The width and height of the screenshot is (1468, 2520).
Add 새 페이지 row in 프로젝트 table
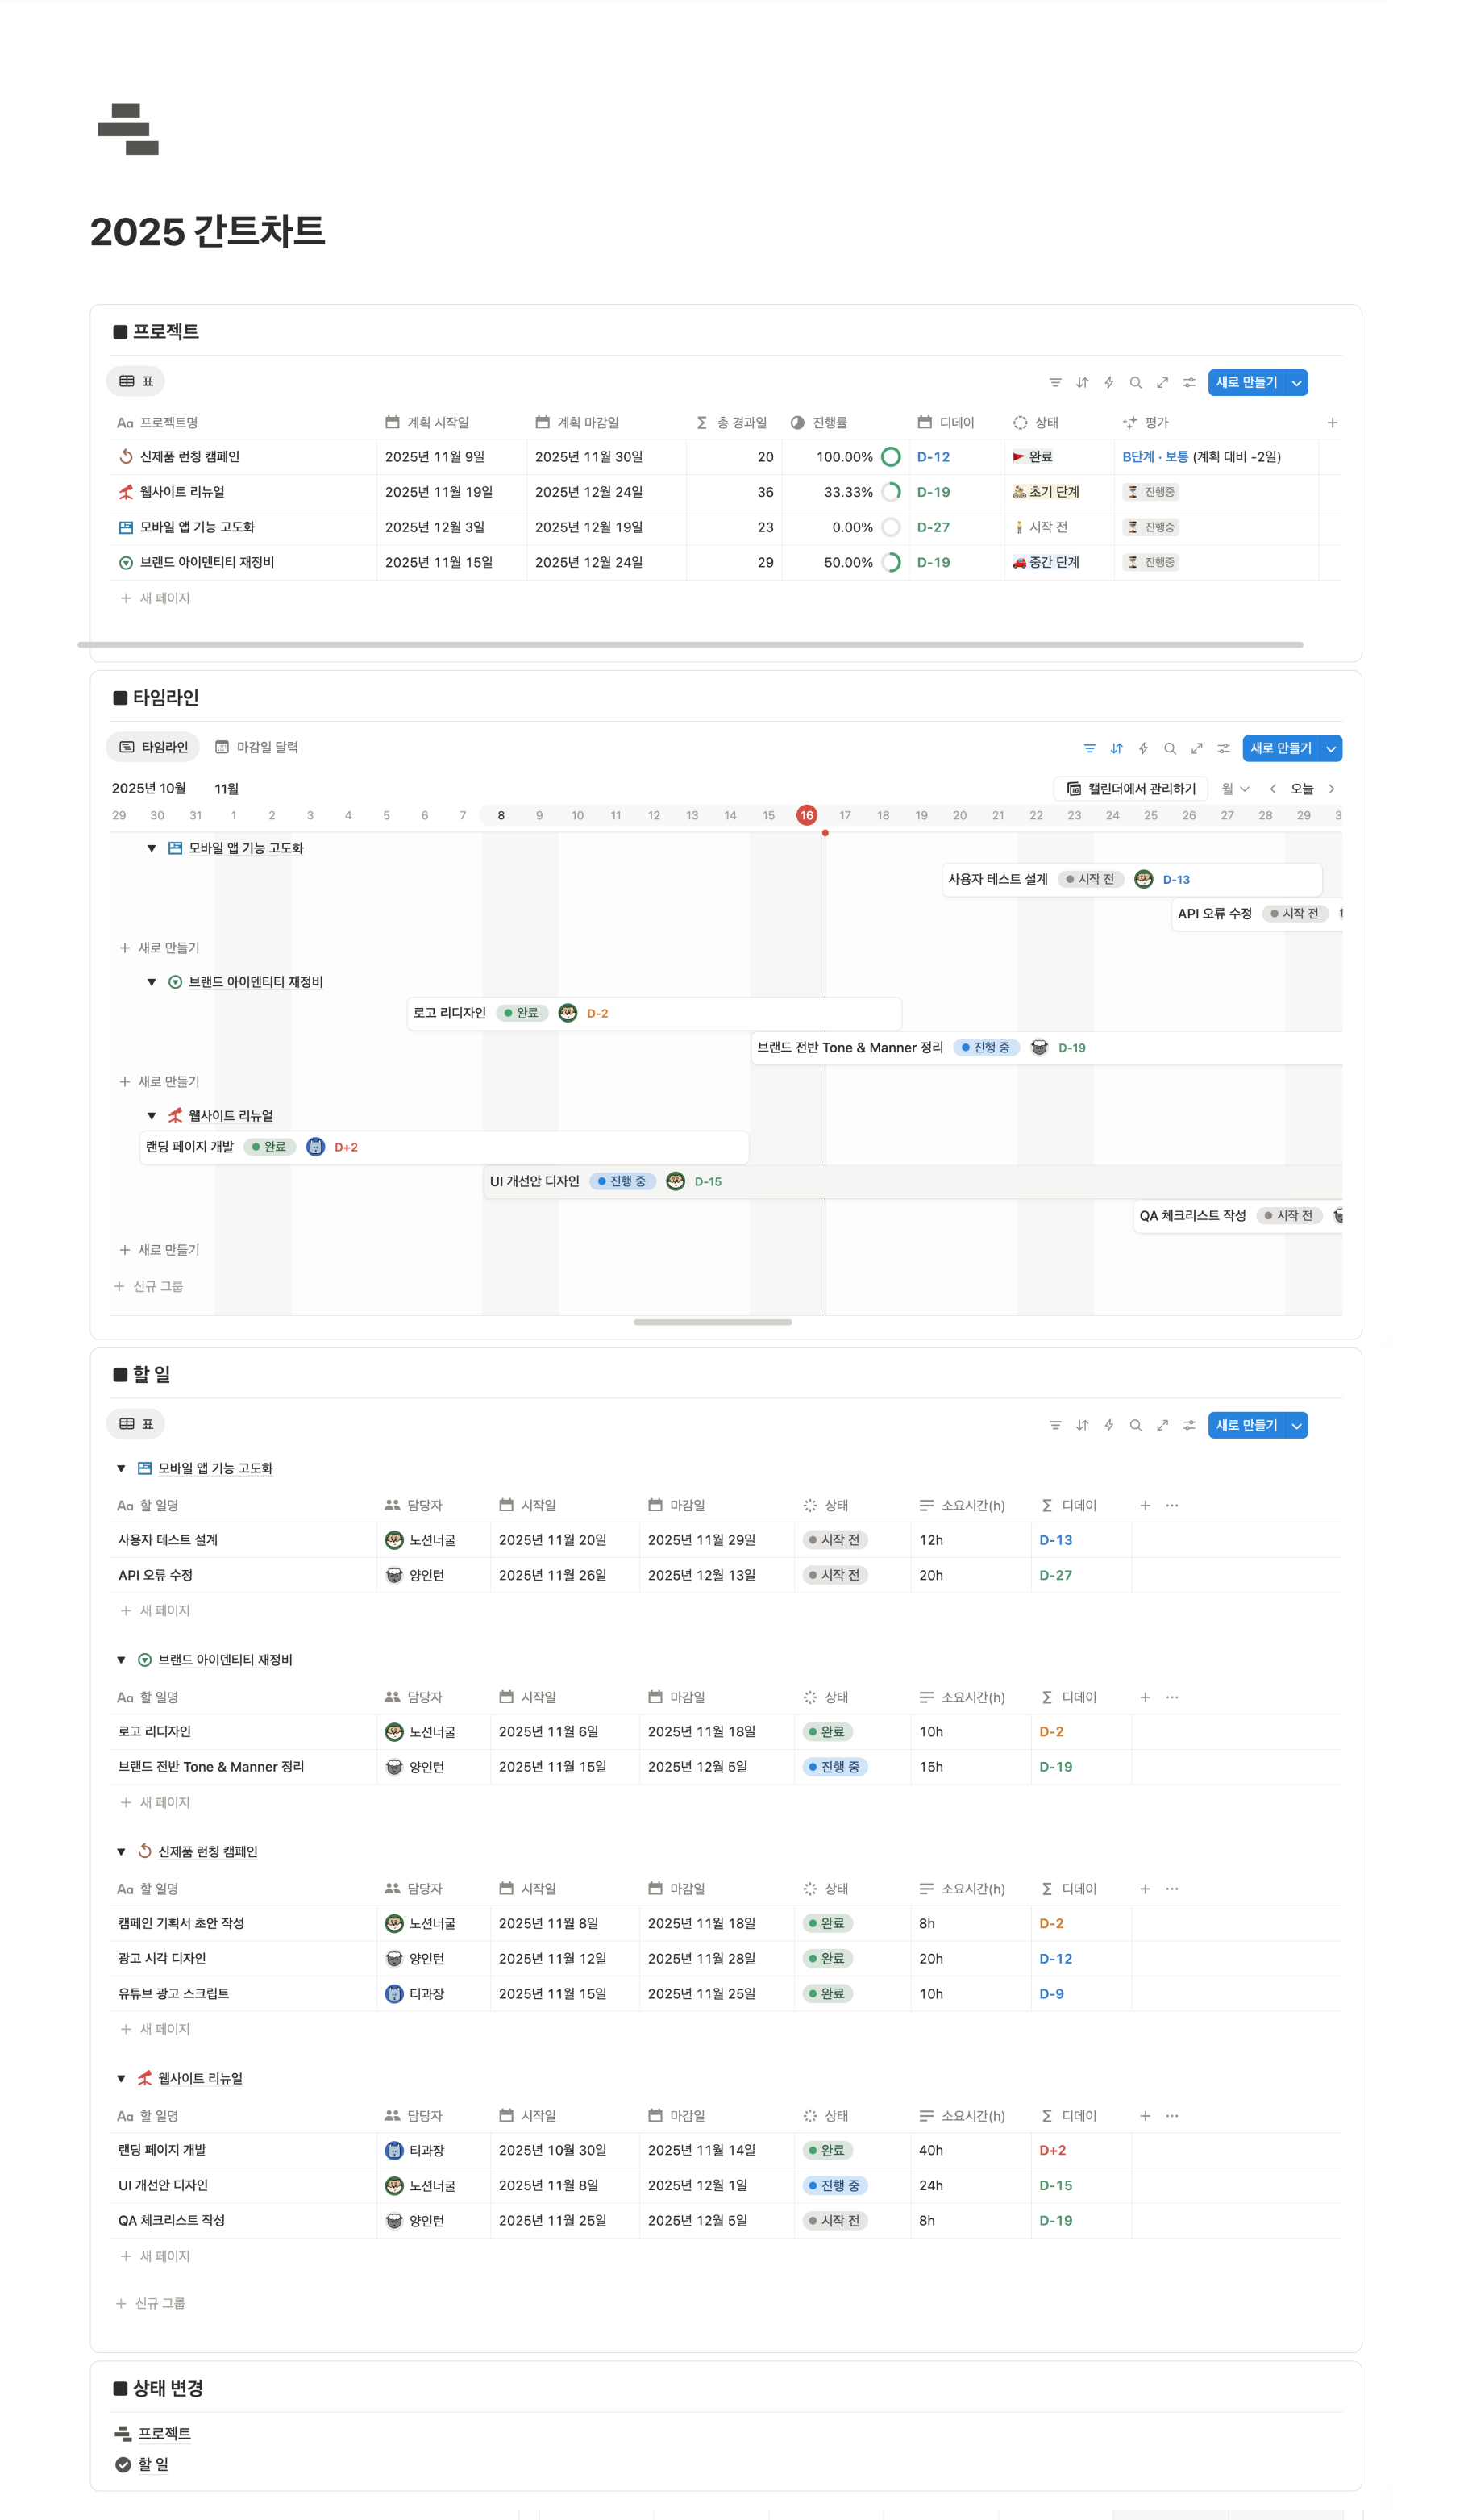click(x=155, y=598)
